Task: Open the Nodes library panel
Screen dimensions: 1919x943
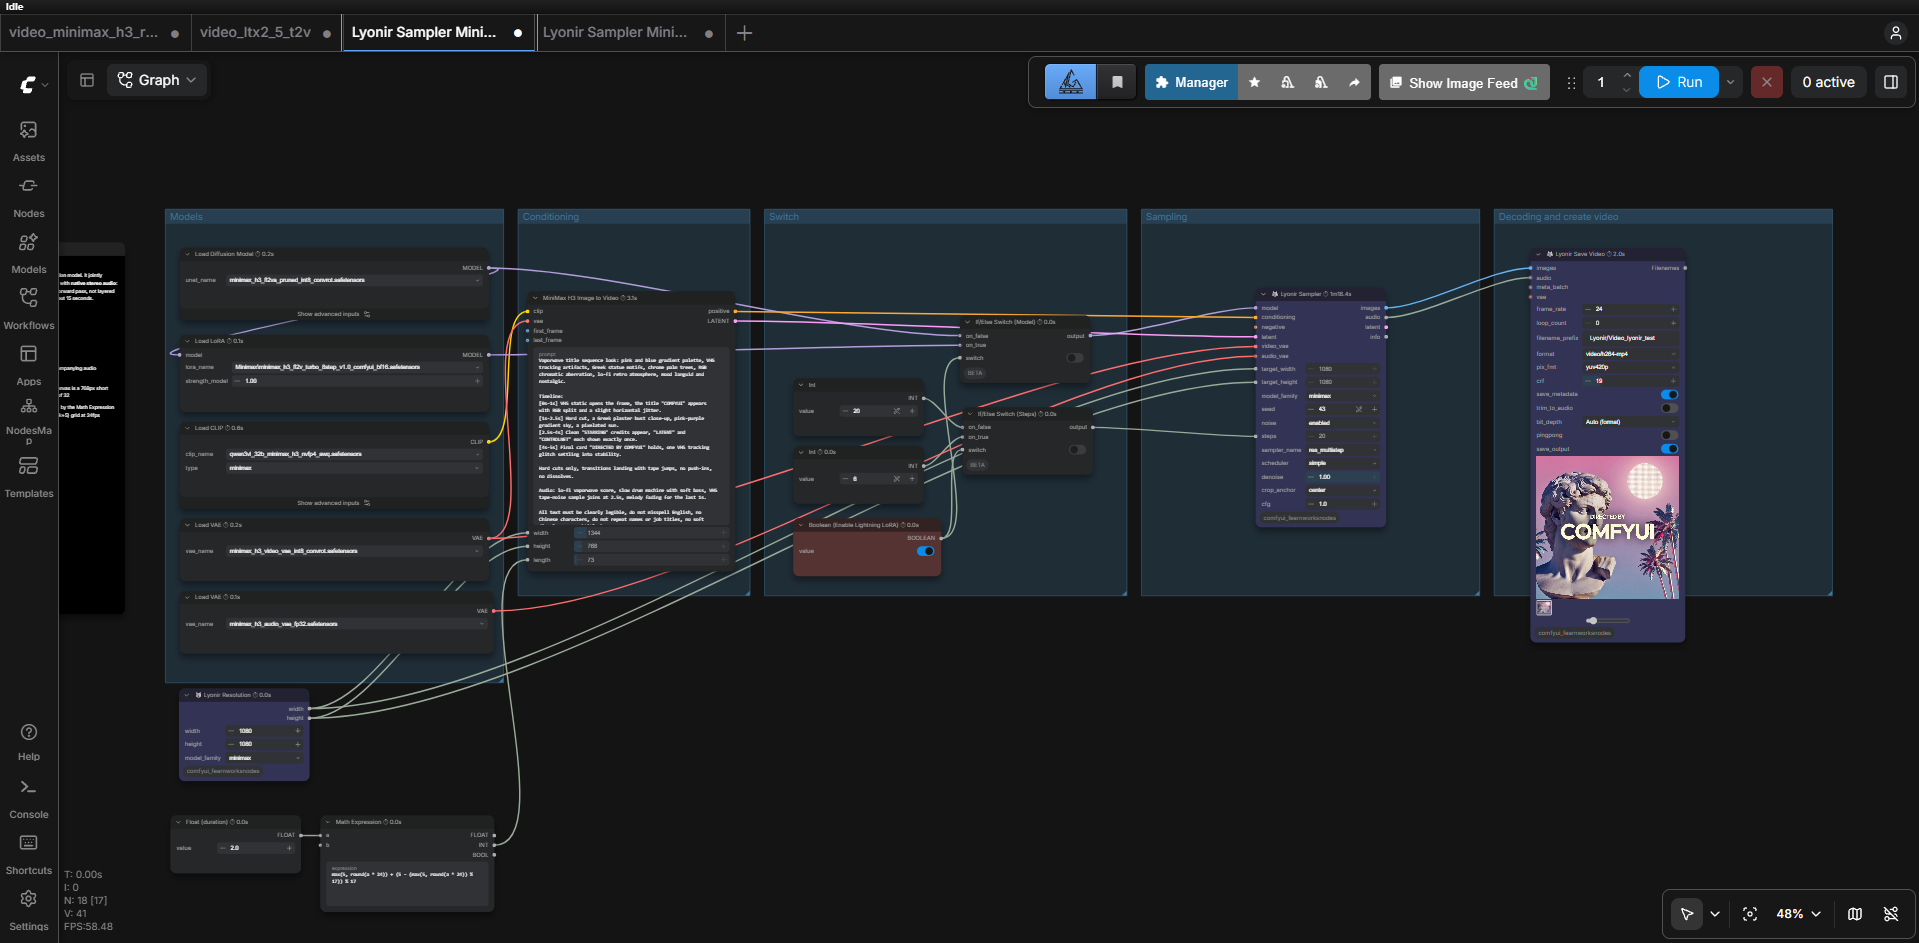Action: [29, 197]
